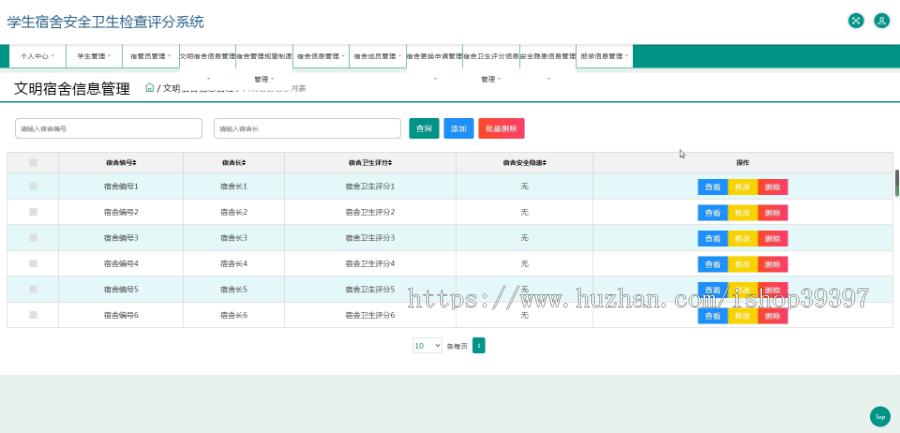The width and height of the screenshot is (900, 433).
Task: Open the 报修信息管理 dropdown menu
Action: click(604, 56)
